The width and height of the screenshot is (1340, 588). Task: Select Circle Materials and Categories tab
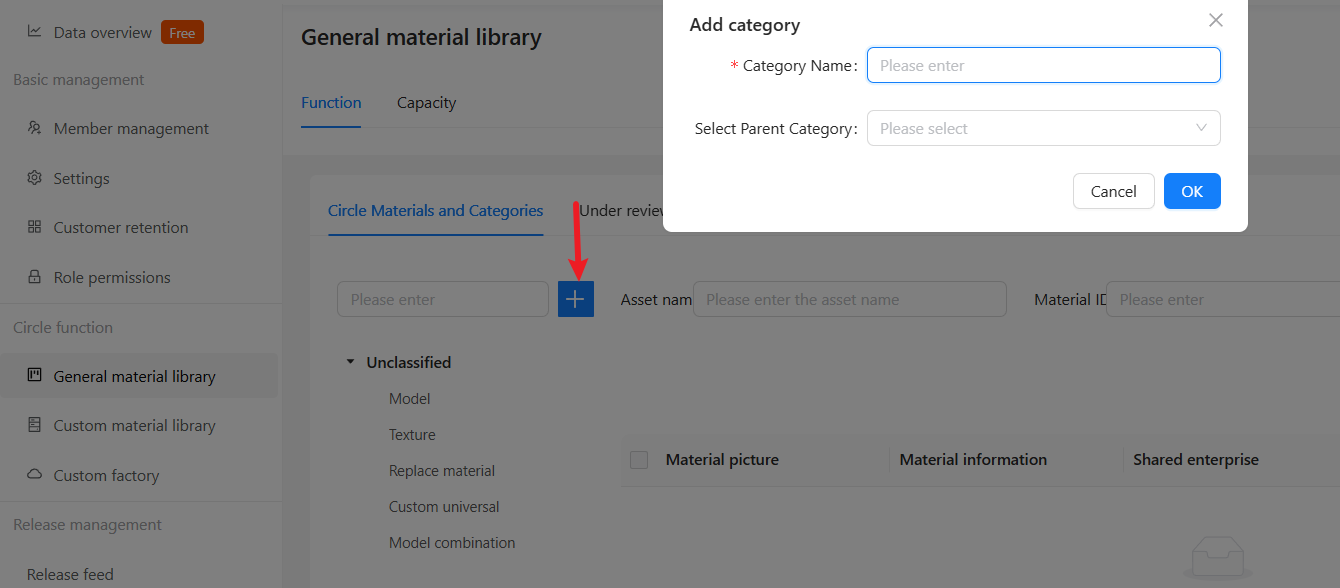tap(435, 210)
